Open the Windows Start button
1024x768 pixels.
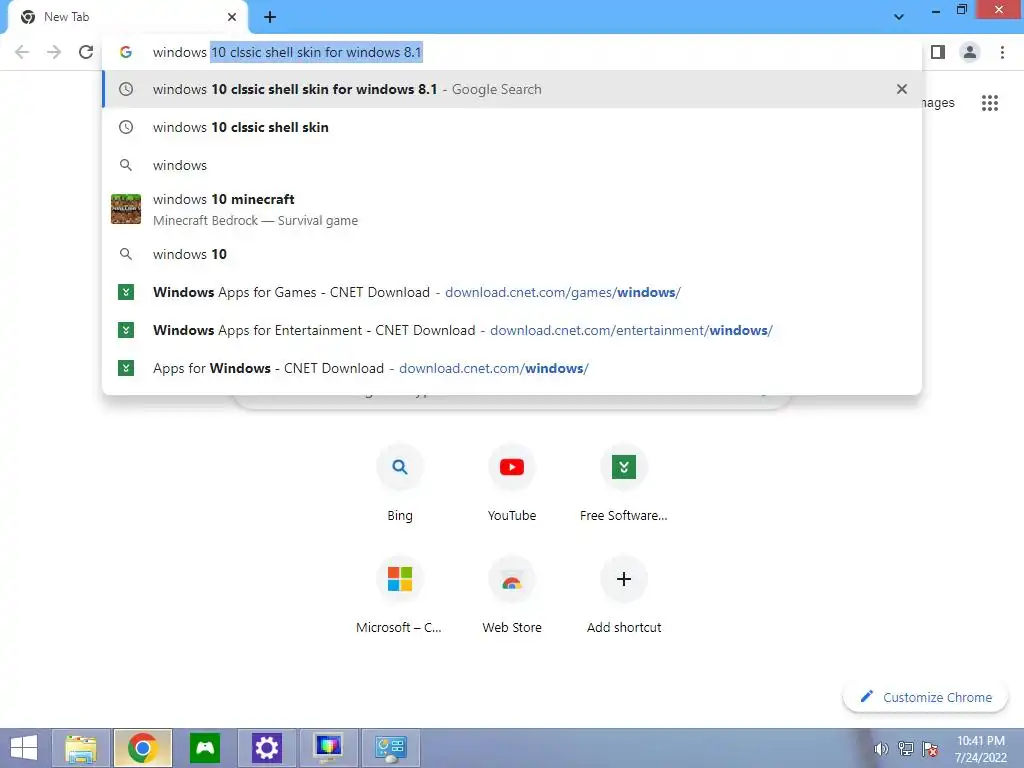(24, 748)
